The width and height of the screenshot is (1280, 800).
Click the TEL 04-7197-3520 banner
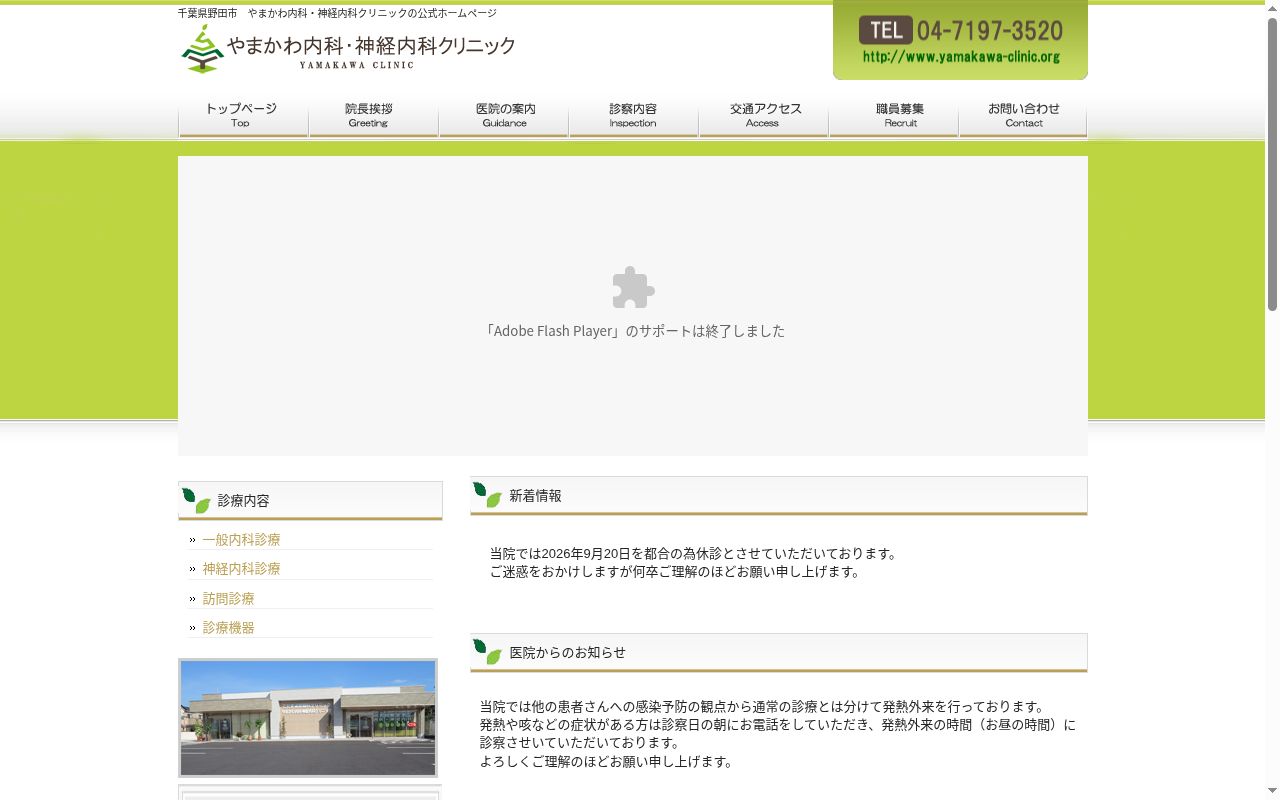point(960,40)
